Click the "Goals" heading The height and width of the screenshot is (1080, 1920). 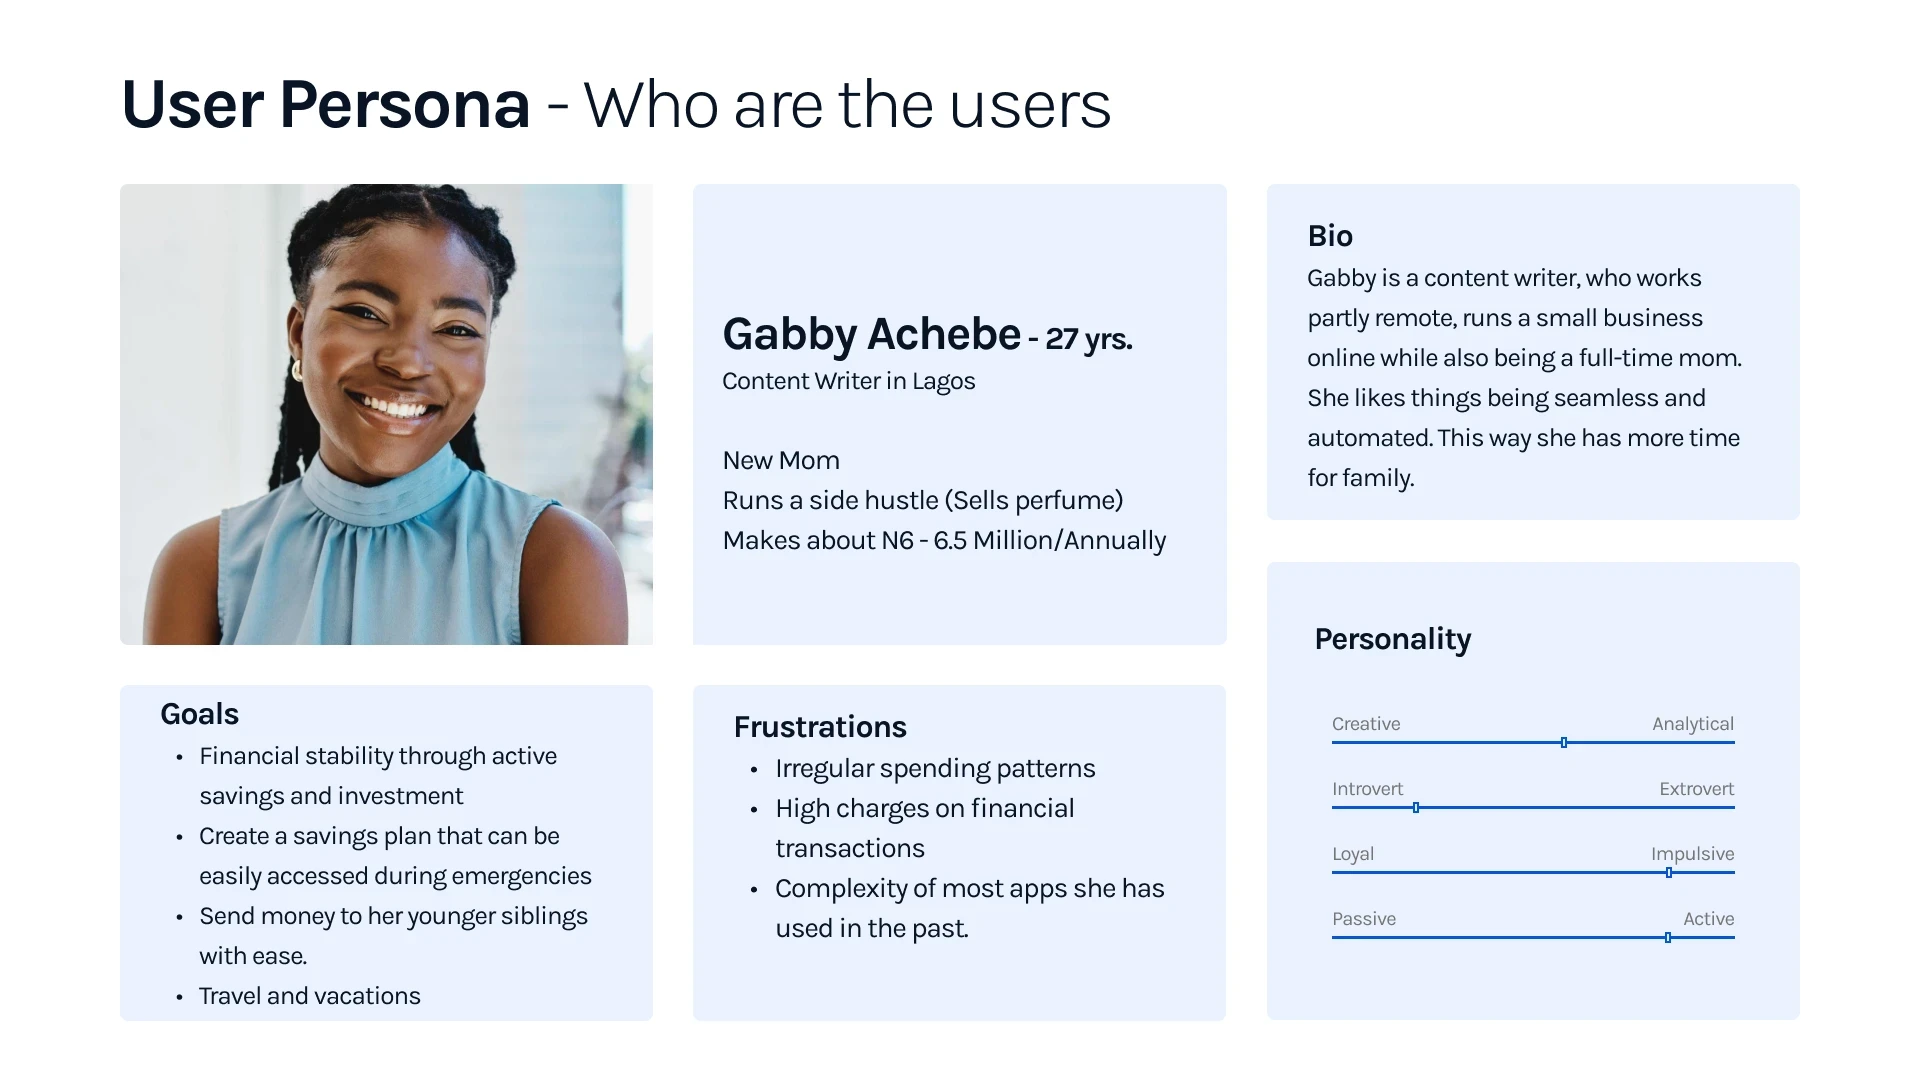click(x=199, y=714)
